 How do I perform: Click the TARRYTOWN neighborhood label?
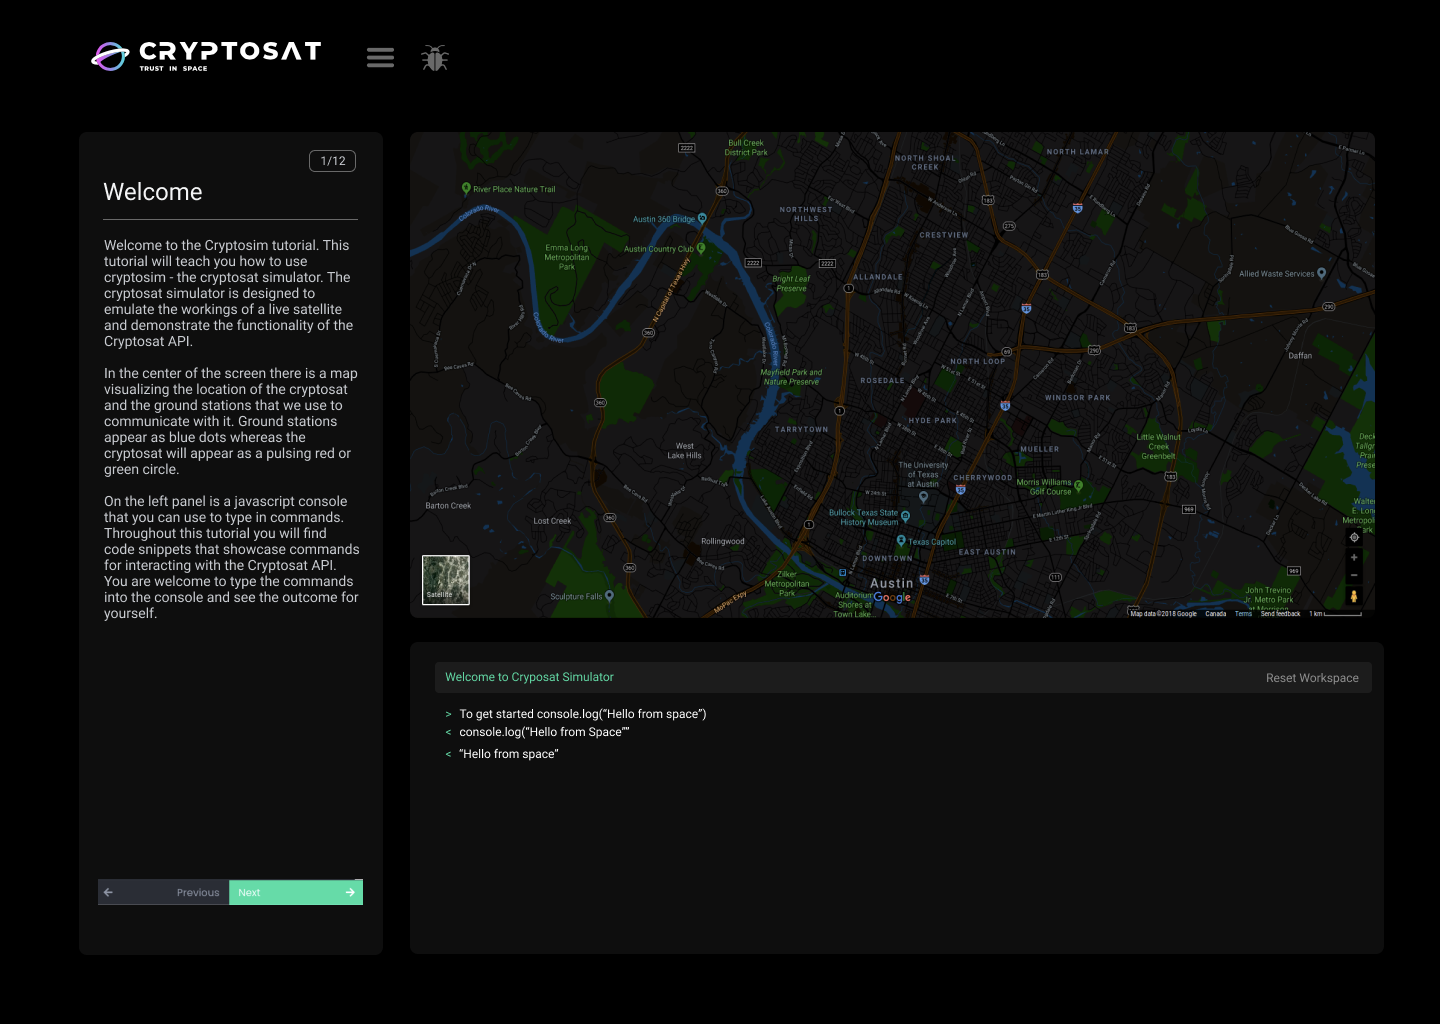[802, 429]
